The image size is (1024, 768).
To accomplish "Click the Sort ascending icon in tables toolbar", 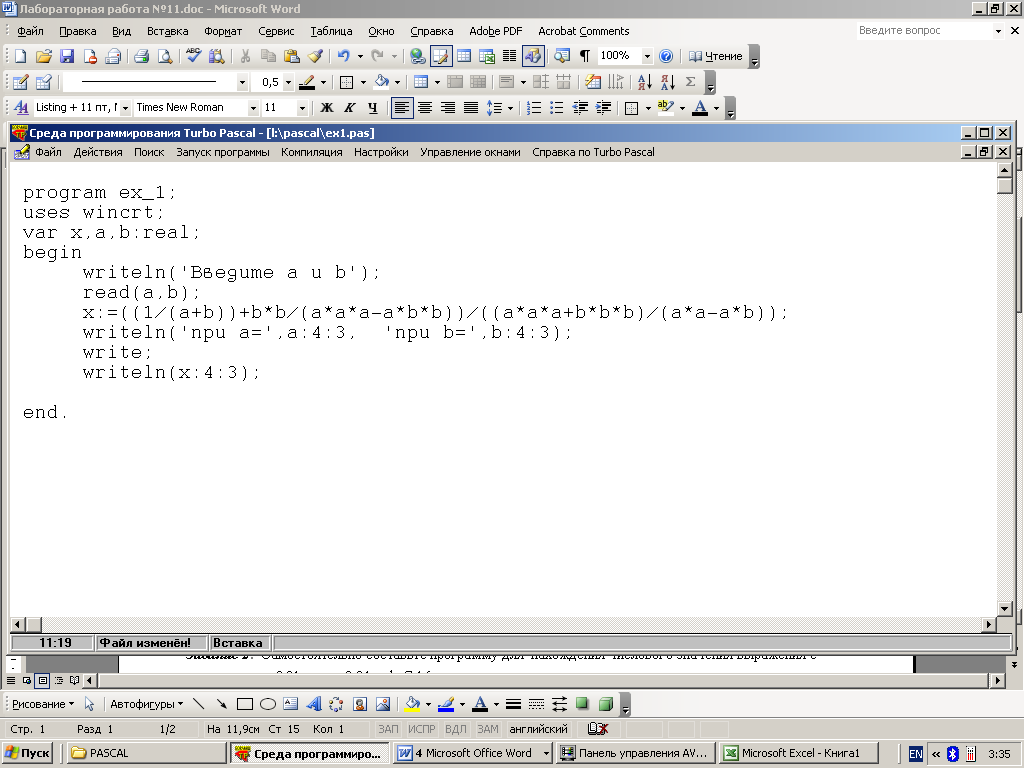I will [x=645, y=82].
